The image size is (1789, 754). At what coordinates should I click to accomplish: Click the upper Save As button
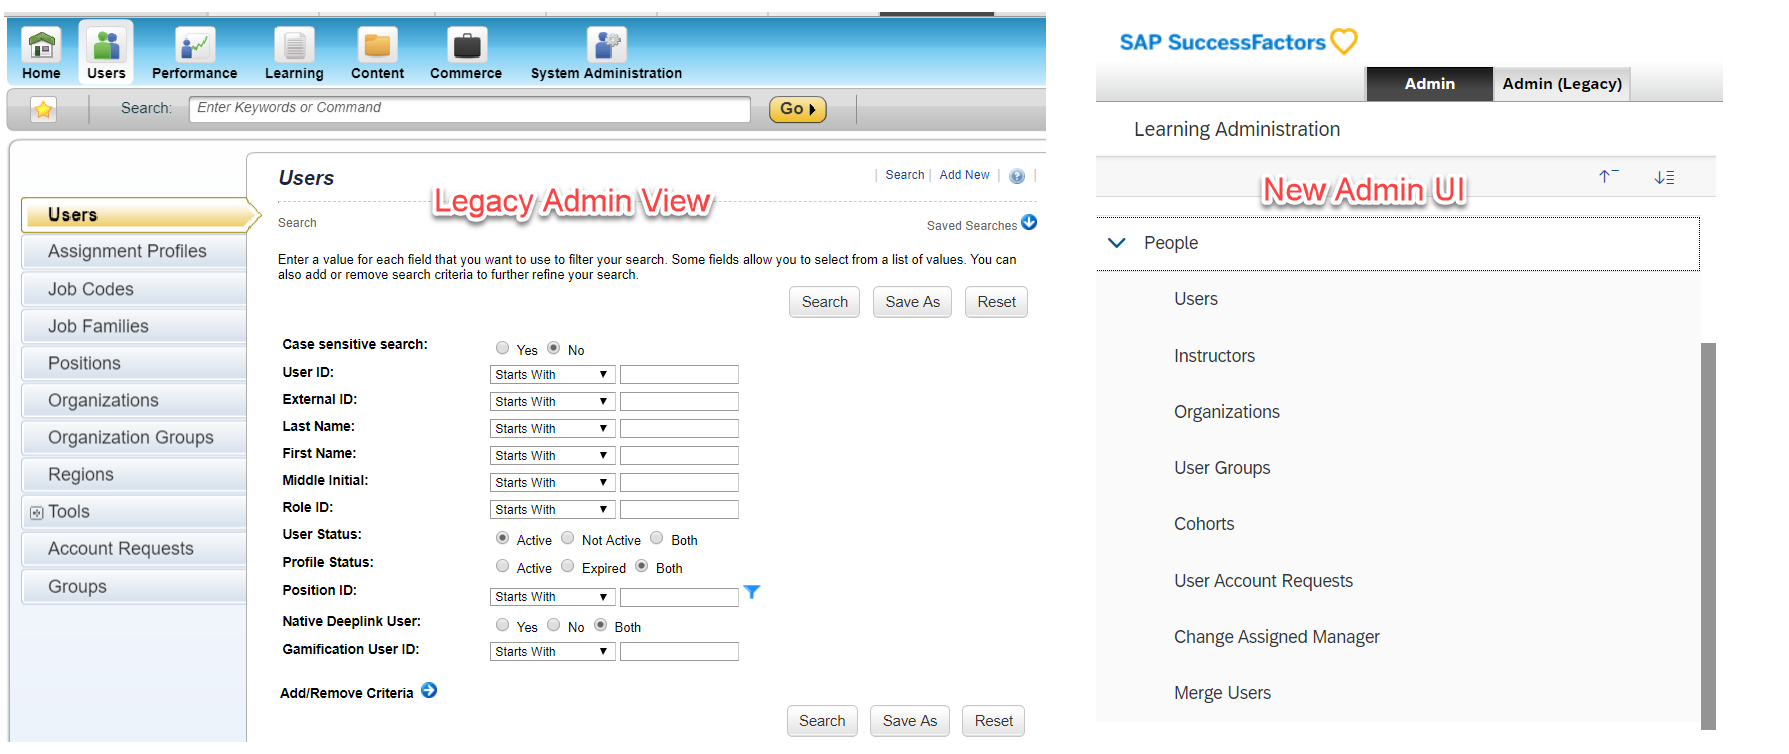tap(912, 302)
